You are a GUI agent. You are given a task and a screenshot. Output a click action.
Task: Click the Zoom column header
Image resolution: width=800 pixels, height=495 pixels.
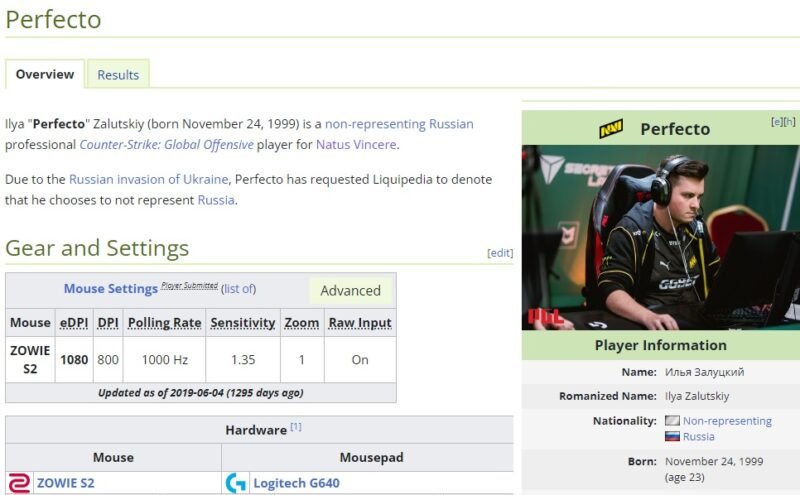click(302, 323)
